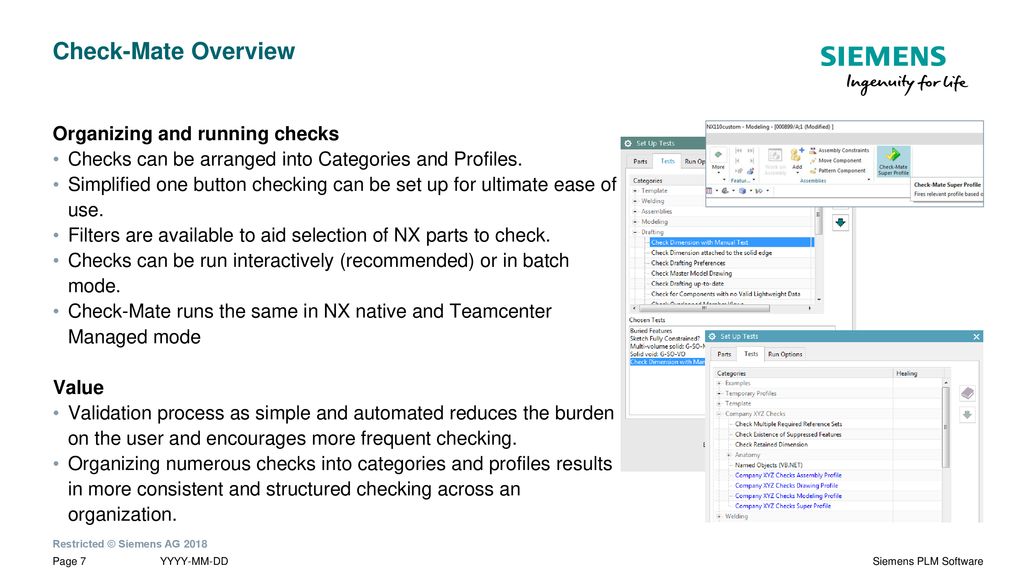Viewport: 1024px width, 576px height.
Task: Select 'Check for Components with no Valid Lightweight Data'
Action: 725,294
